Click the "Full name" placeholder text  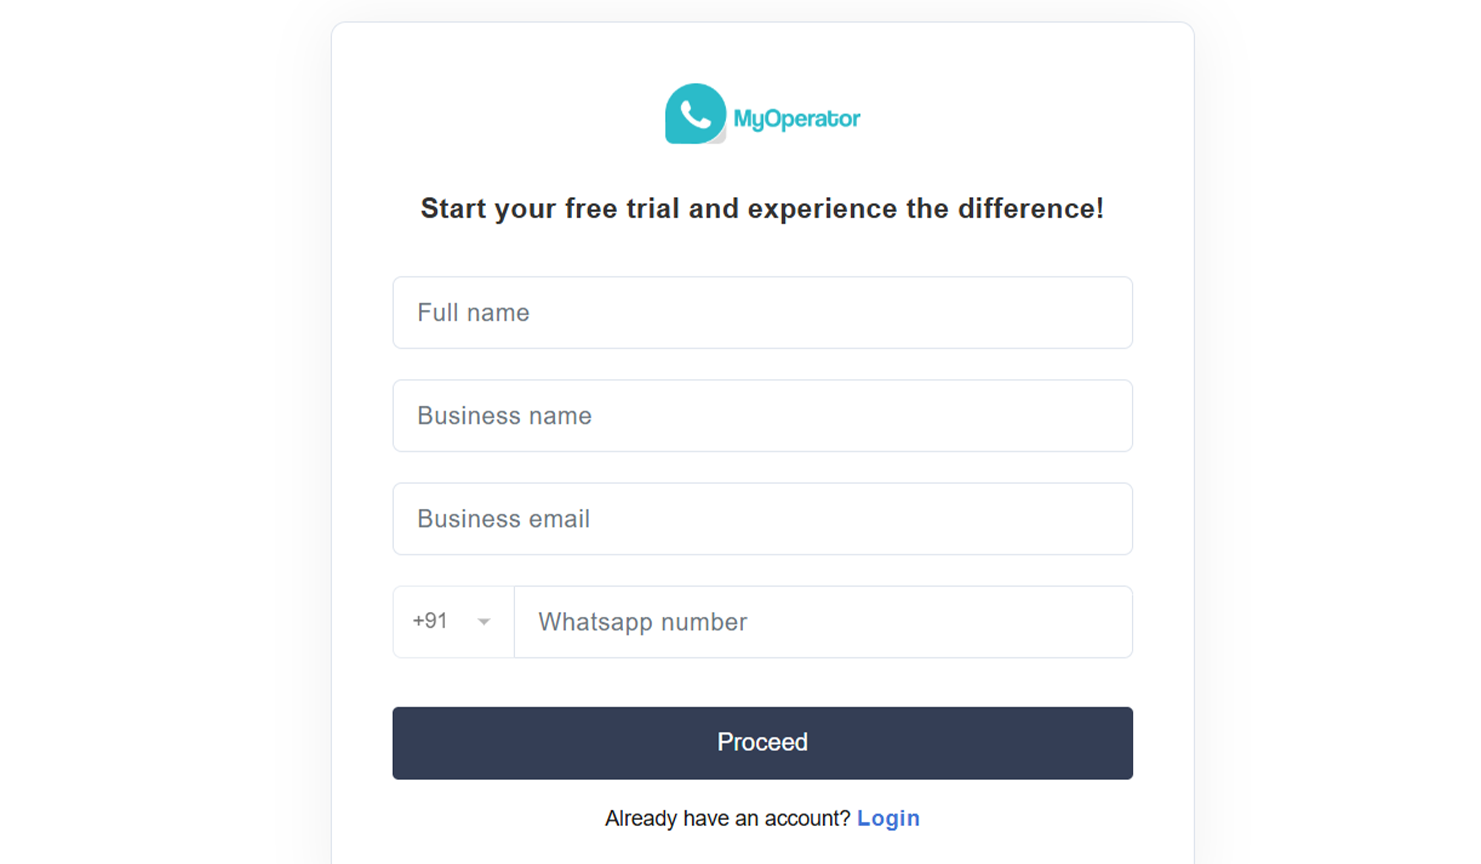tap(473, 313)
